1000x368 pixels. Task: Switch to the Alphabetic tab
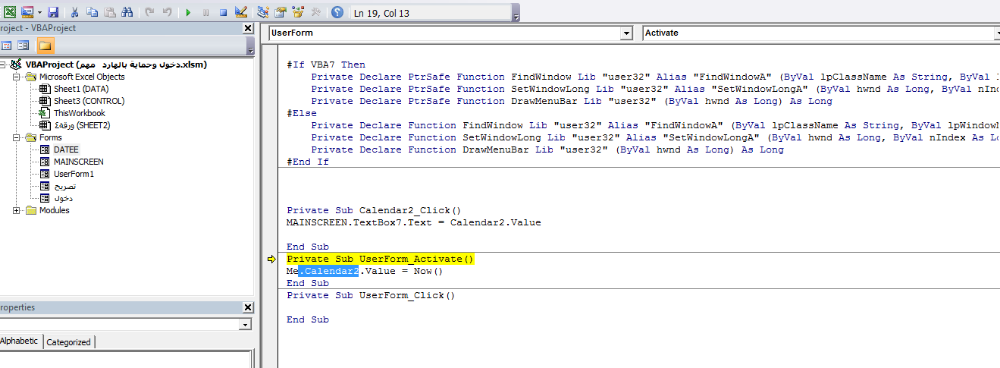tap(20, 341)
